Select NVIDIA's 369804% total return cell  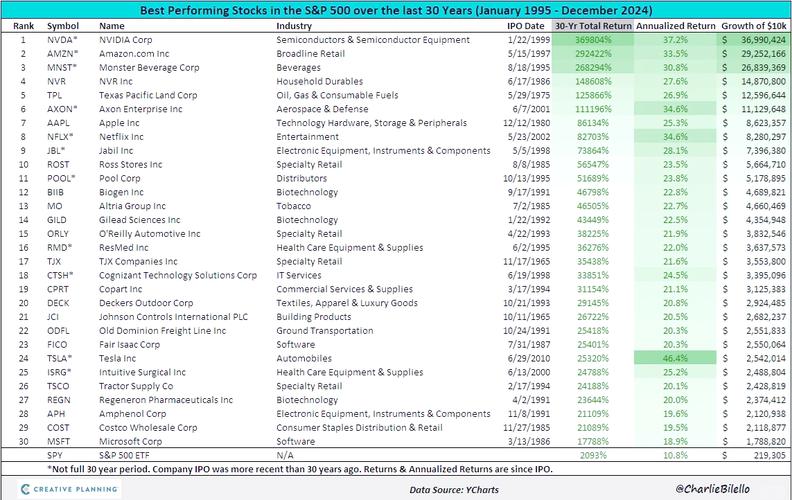coord(593,39)
